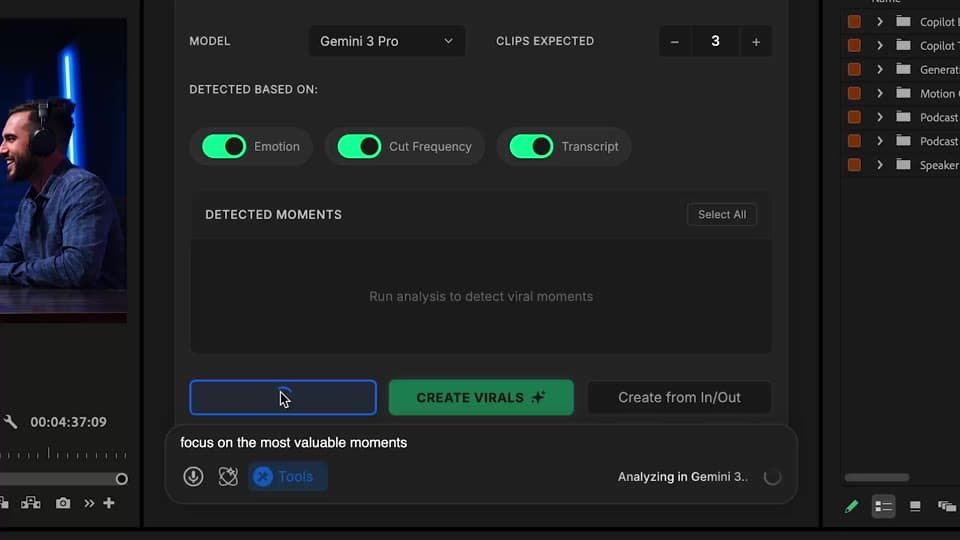Click the CREATE VIRALS button
960x540 pixels.
(x=481, y=397)
